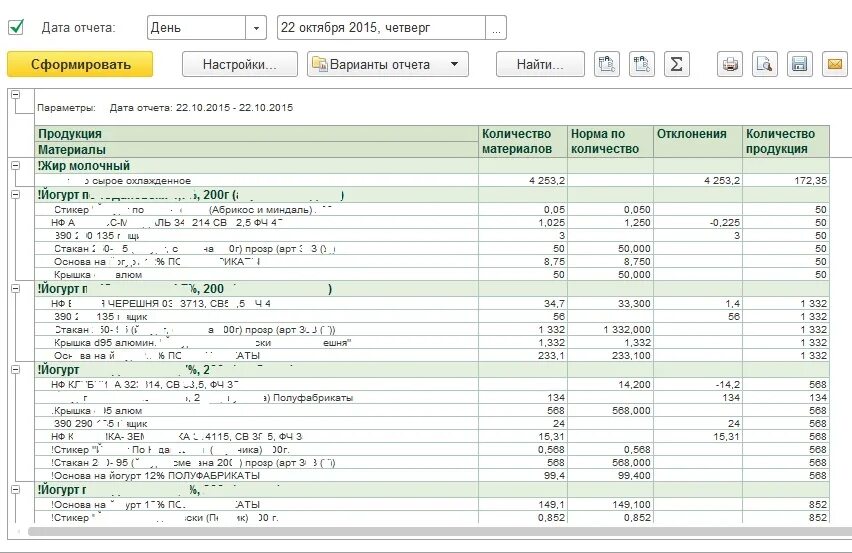Save the report with the floppy disk icon
Viewport: 852px width, 553px height.
(799, 64)
